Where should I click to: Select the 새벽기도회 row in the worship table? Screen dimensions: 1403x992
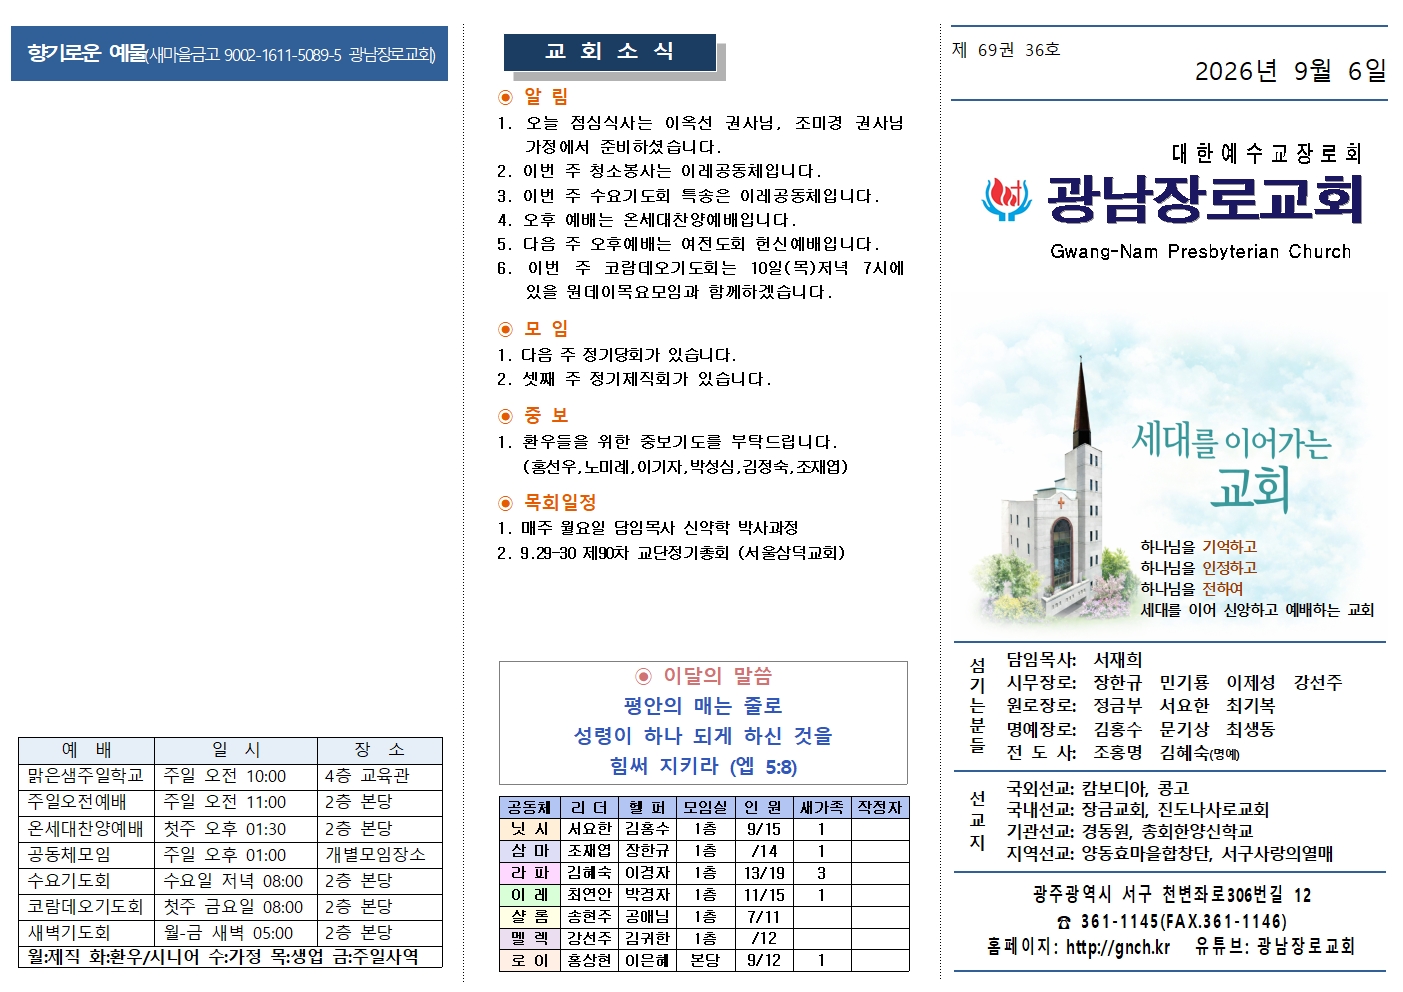(230, 933)
